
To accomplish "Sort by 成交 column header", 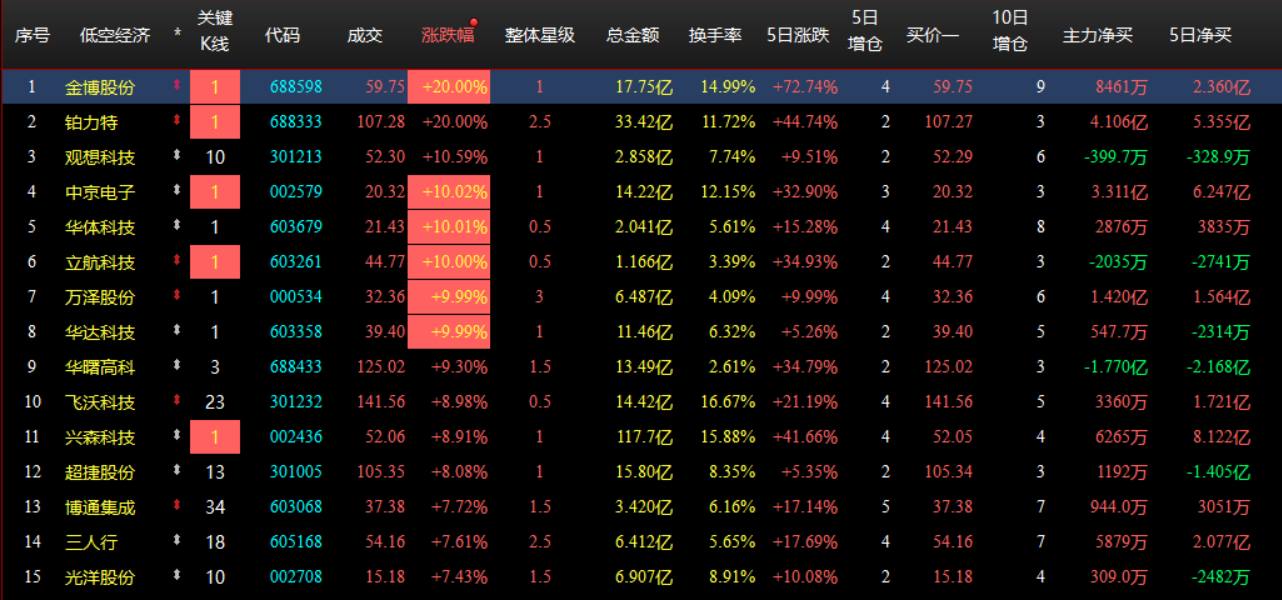I will 365,35.
